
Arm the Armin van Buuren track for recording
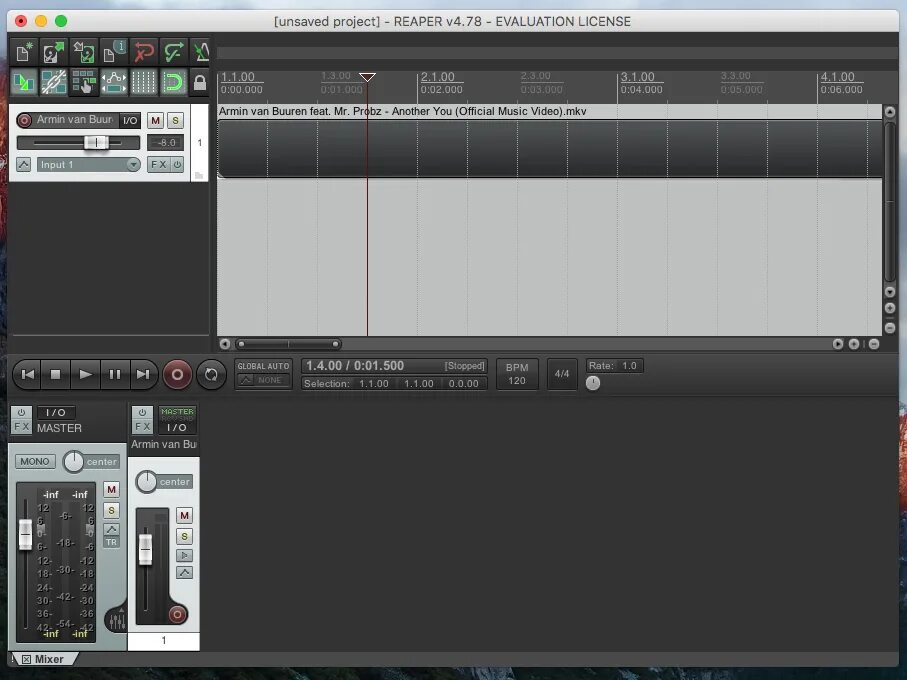24,120
